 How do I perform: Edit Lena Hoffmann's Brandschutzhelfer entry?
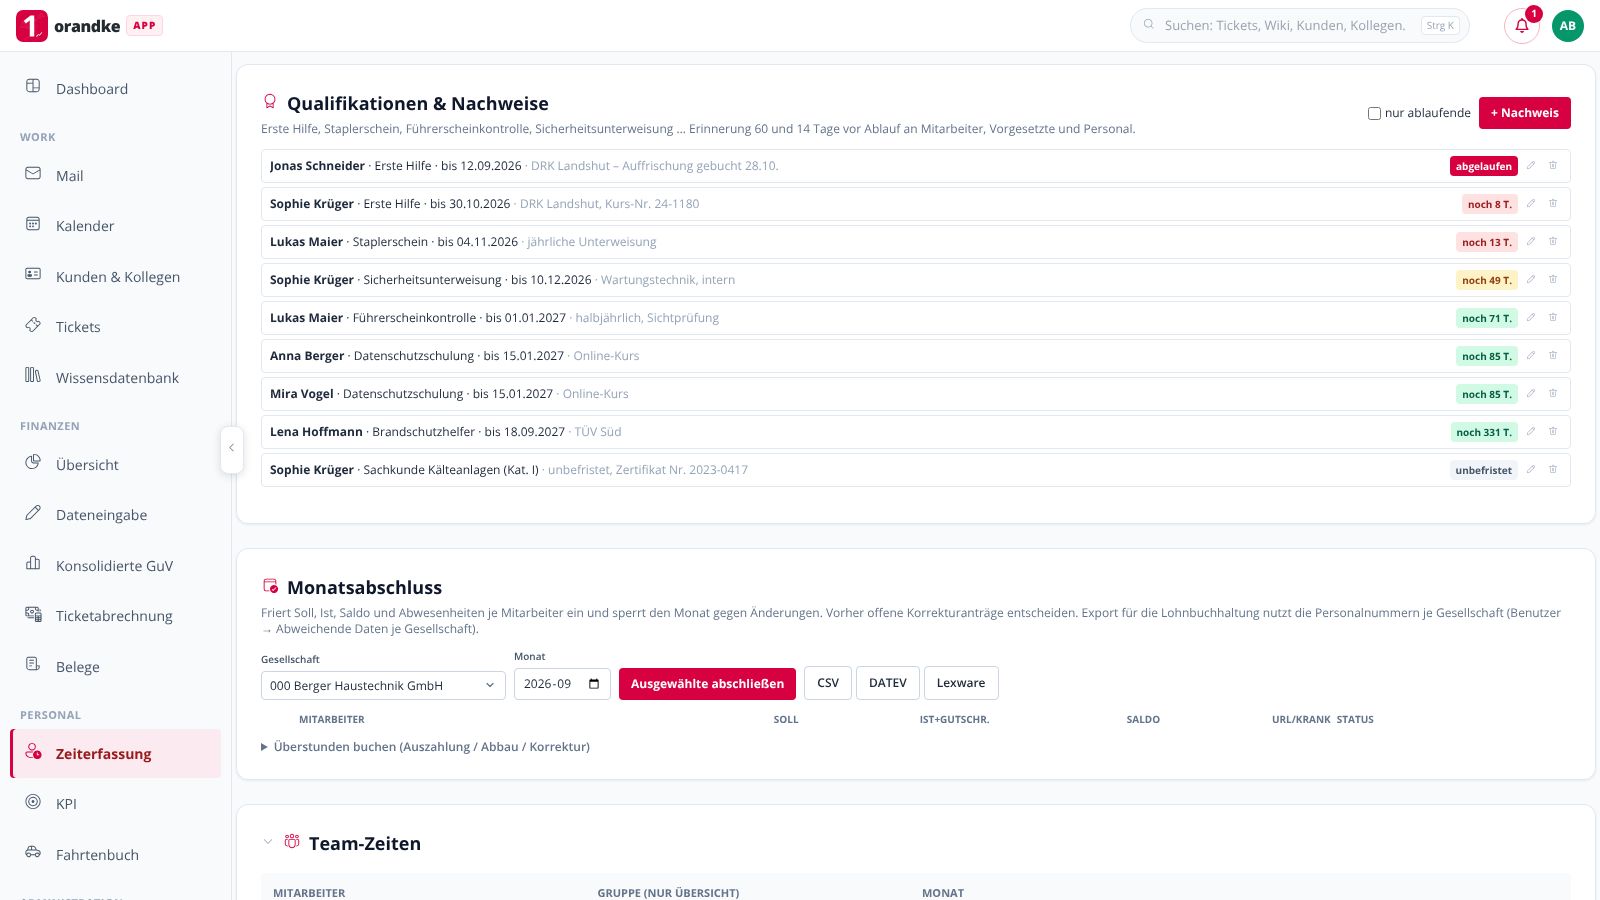[x=1531, y=432]
